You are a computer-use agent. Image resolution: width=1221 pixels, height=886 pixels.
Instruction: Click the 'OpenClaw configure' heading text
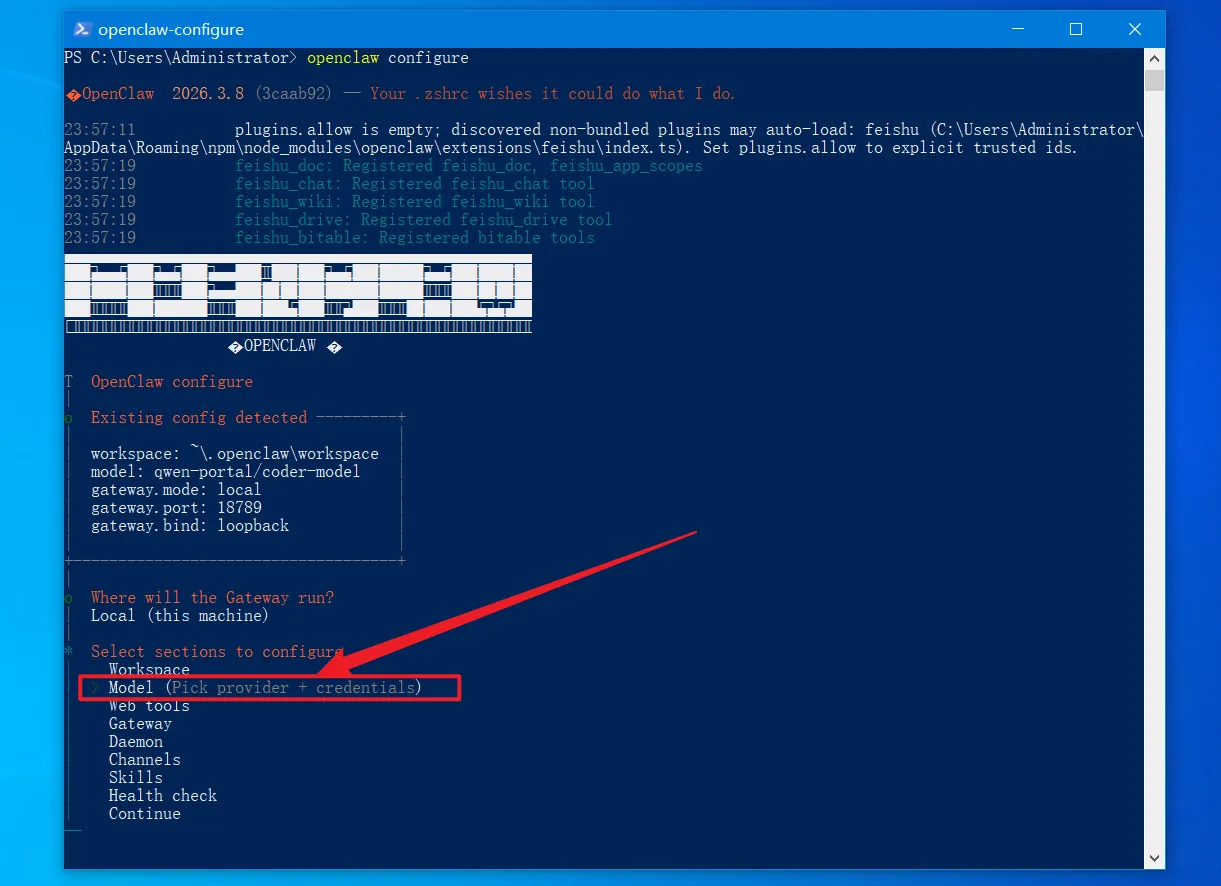click(x=172, y=381)
